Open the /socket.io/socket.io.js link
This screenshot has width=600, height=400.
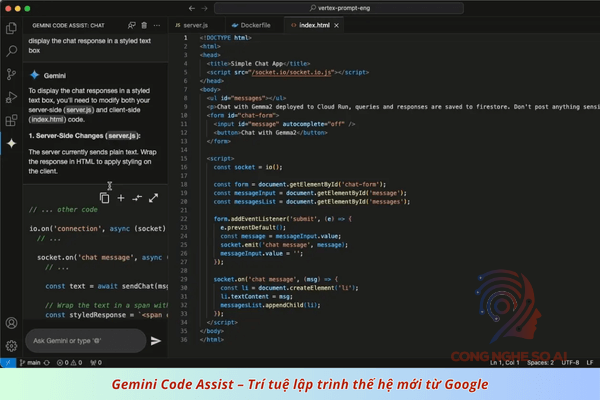pos(291,72)
